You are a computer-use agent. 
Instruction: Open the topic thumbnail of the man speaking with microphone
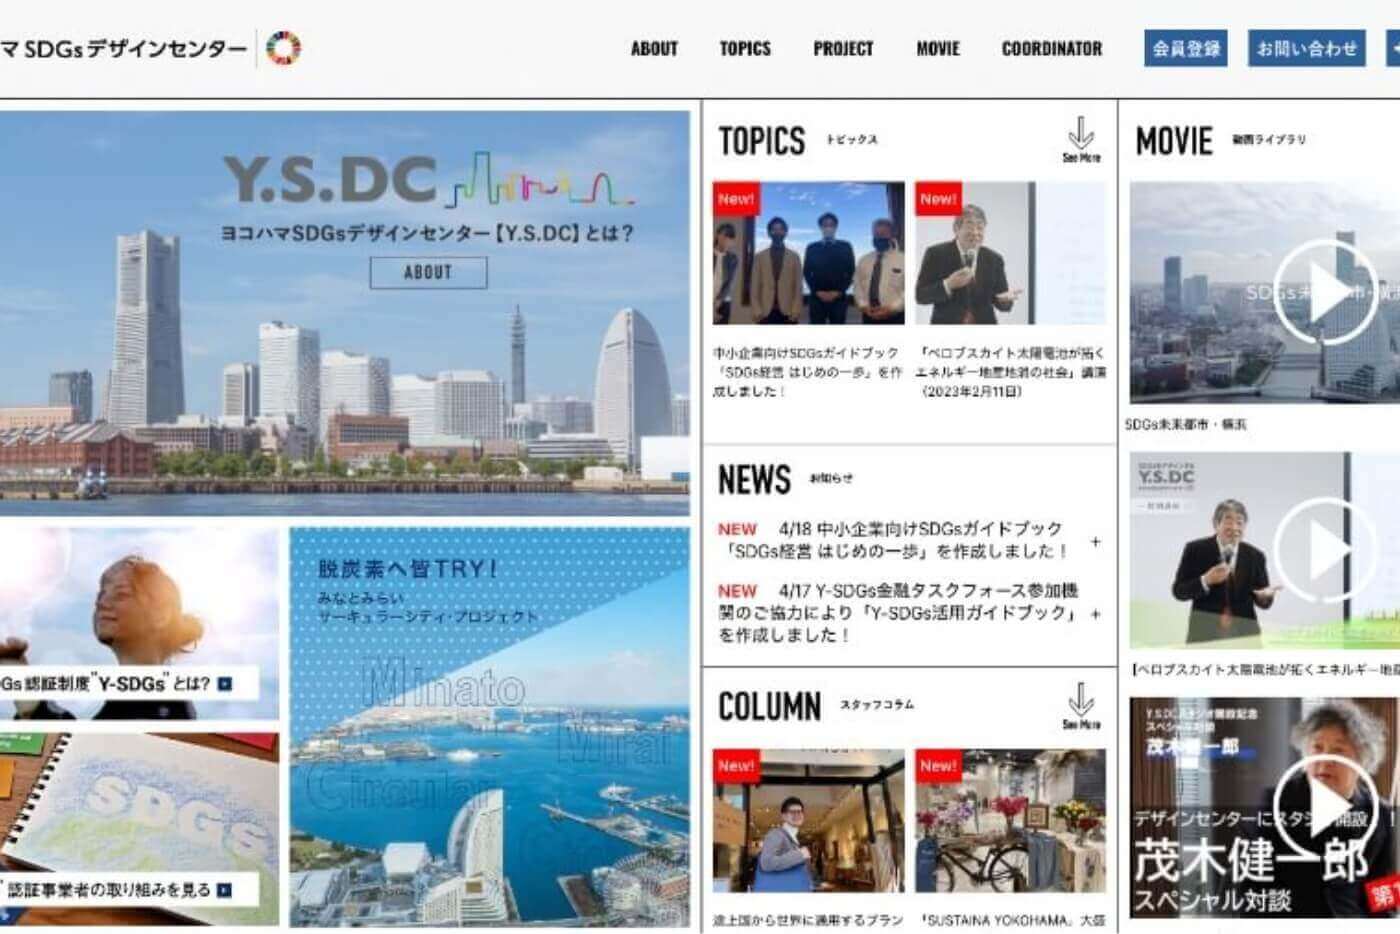click(1010, 253)
